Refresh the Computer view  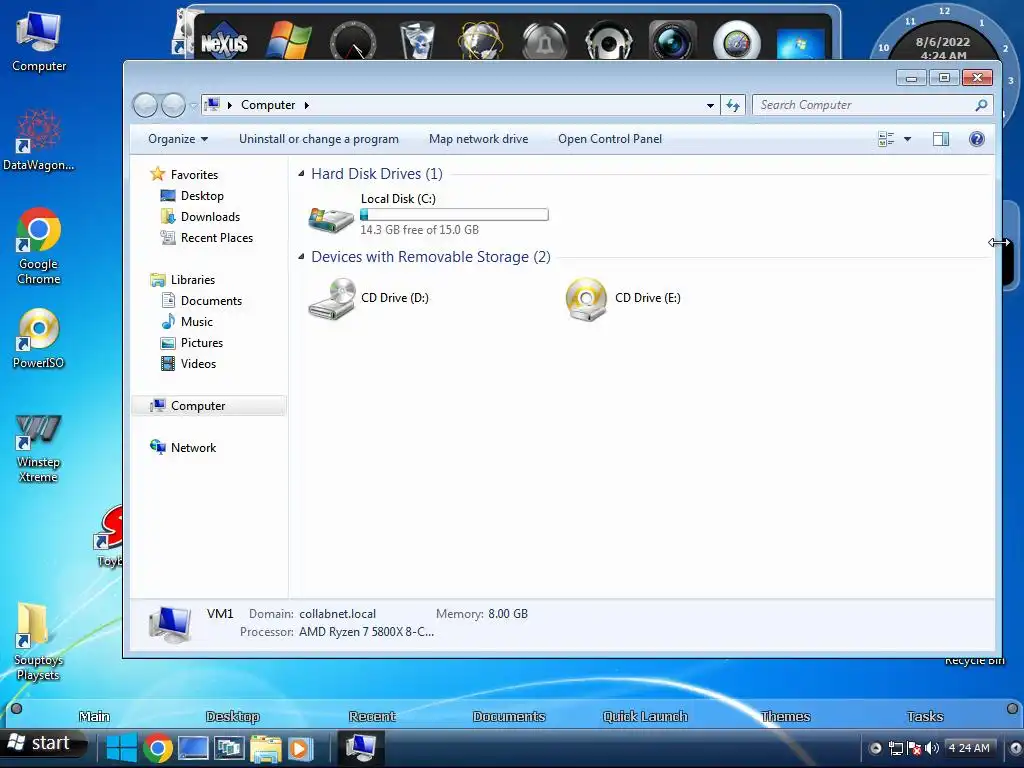coord(733,105)
